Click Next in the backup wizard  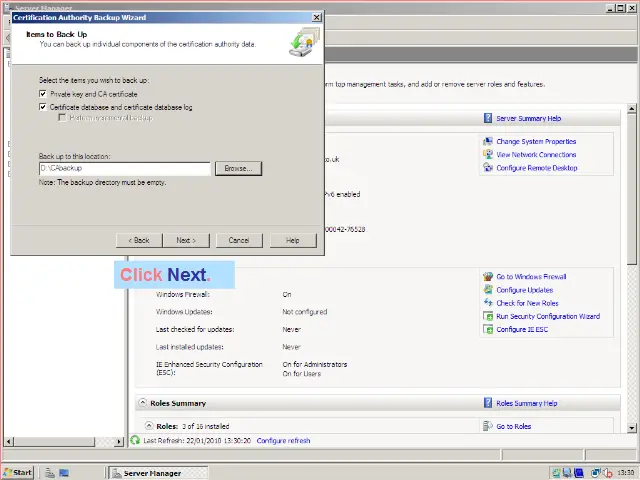click(186, 240)
